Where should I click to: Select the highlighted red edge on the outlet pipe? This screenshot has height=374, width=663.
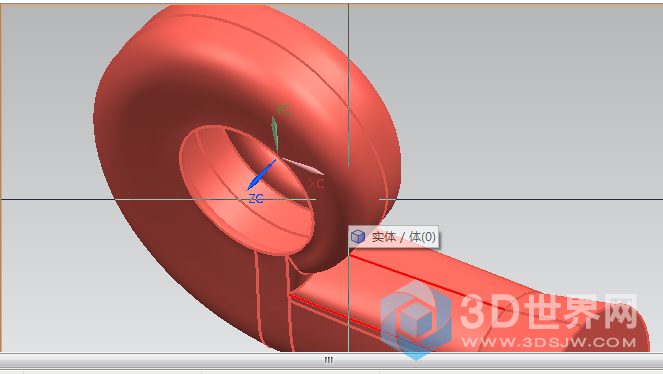pyautogui.click(x=427, y=283)
